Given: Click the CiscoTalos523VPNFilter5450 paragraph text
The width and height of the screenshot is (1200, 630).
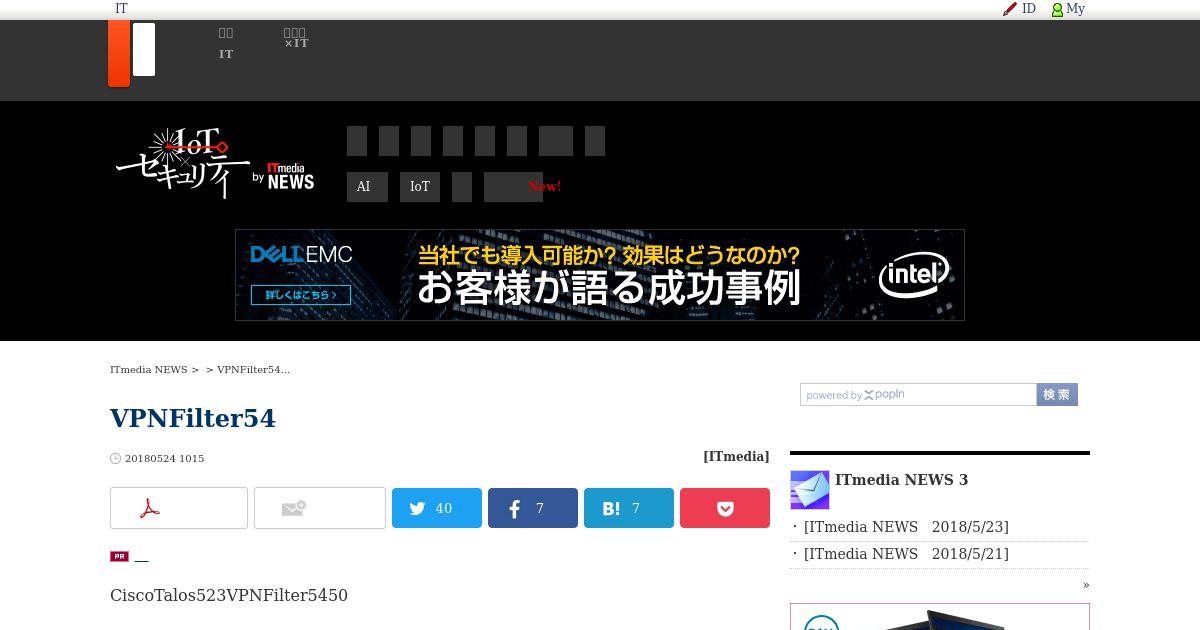Looking at the screenshot, I should click(x=229, y=595).
